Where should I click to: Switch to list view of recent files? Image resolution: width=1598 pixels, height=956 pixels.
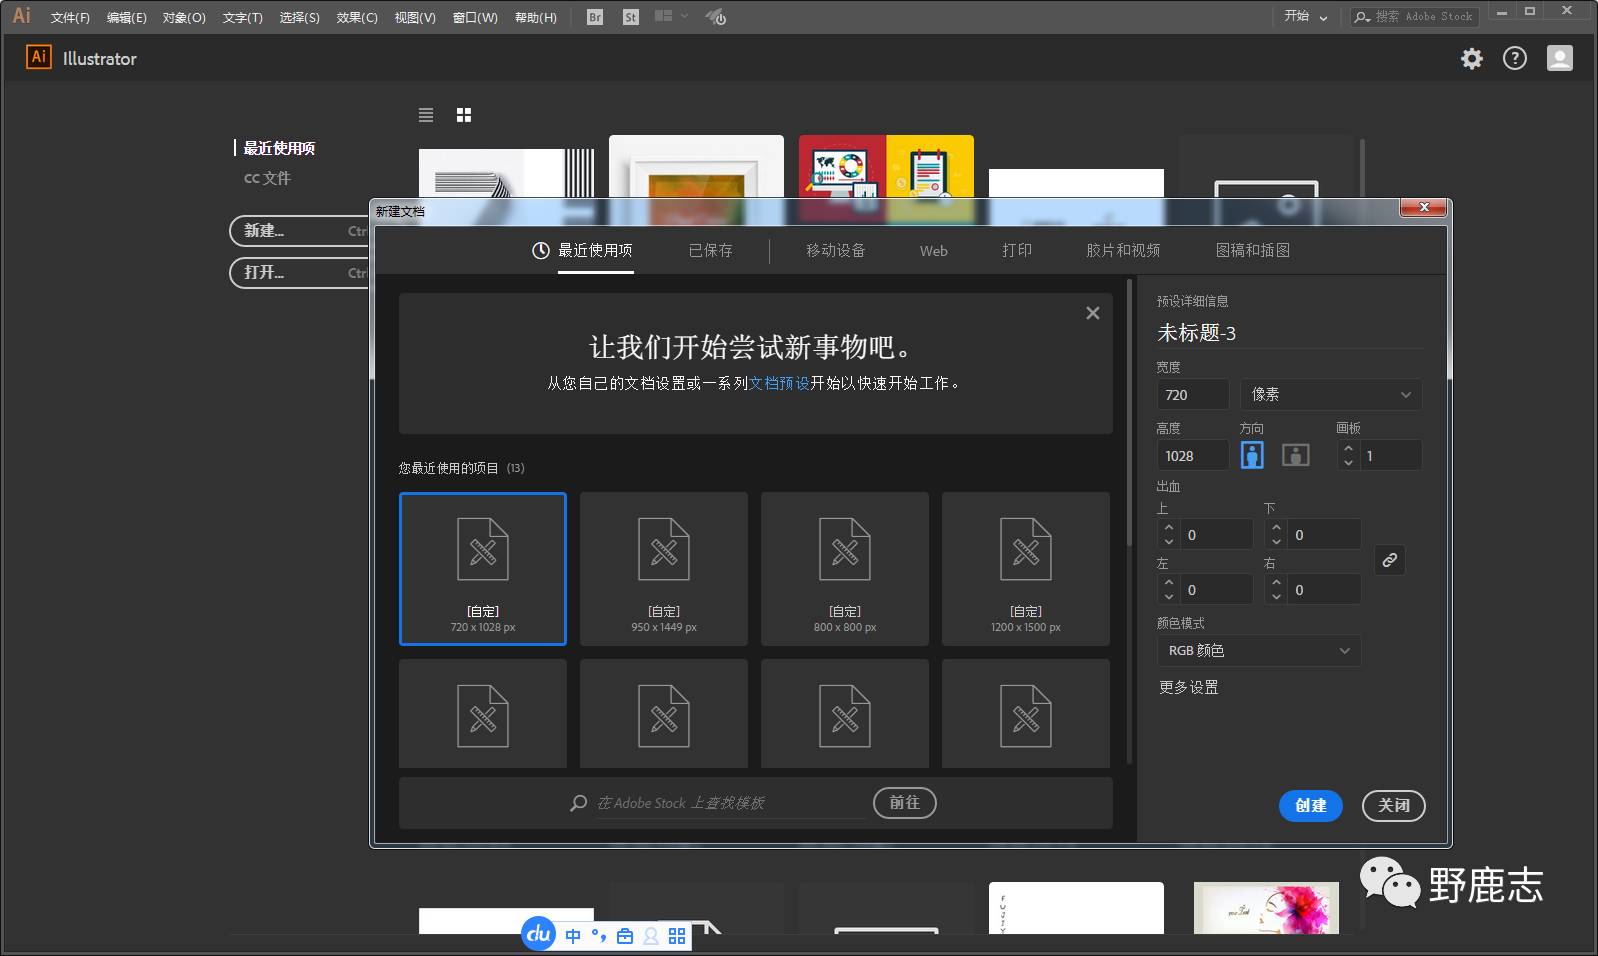click(426, 115)
